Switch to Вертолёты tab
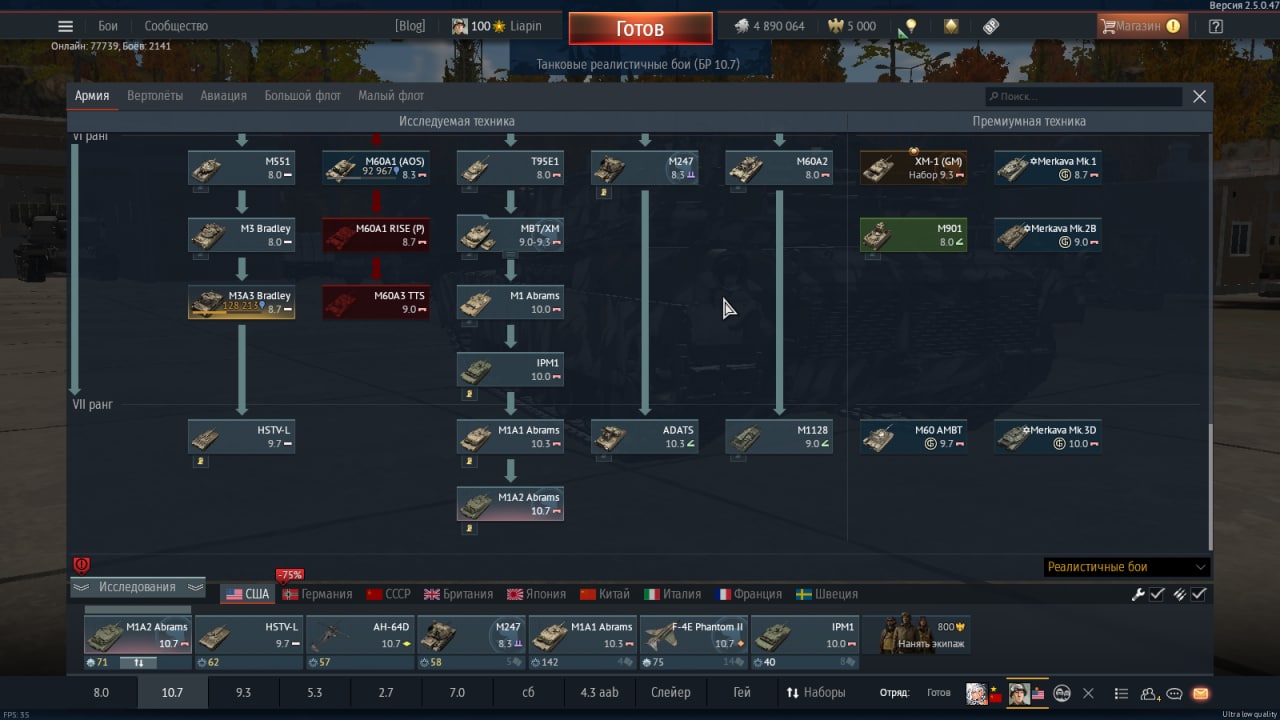 point(155,96)
